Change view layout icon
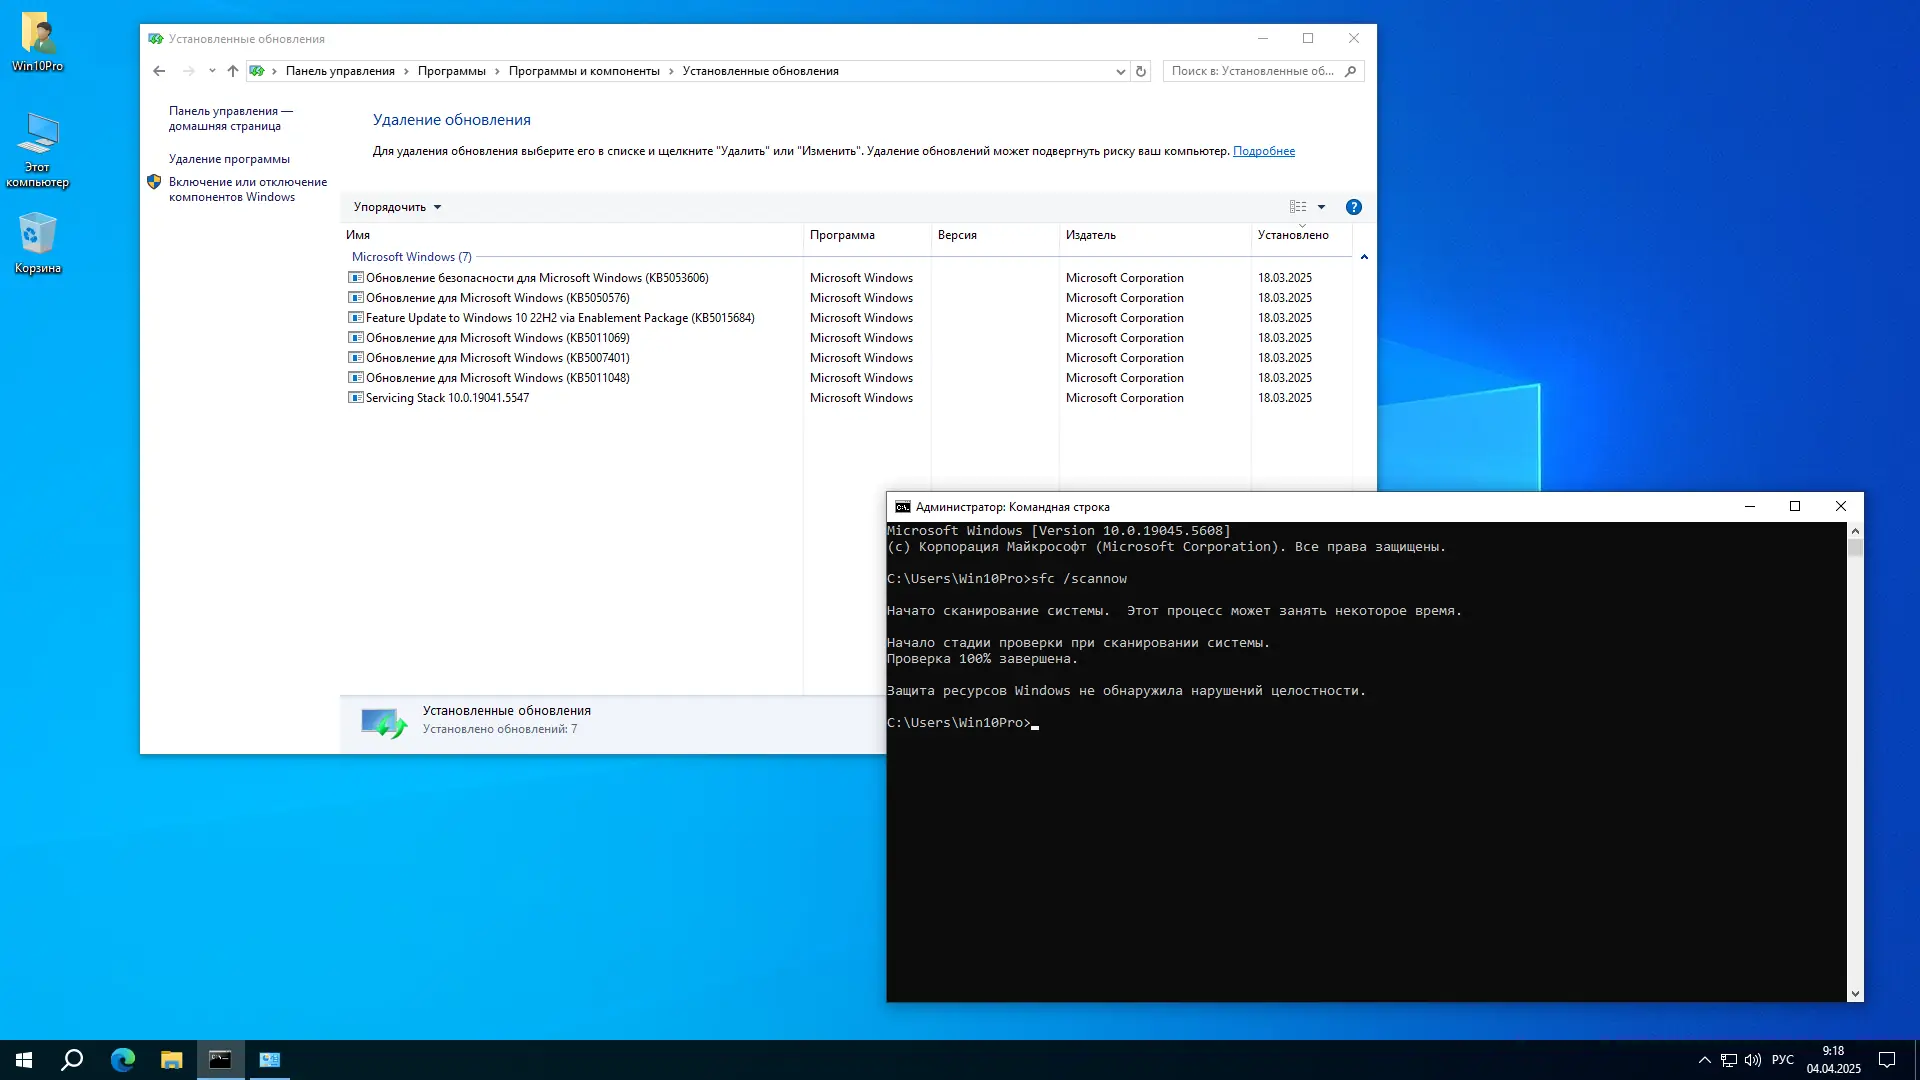Image resolution: width=1920 pixels, height=1080 pixels. click(x=1298, y=207)
